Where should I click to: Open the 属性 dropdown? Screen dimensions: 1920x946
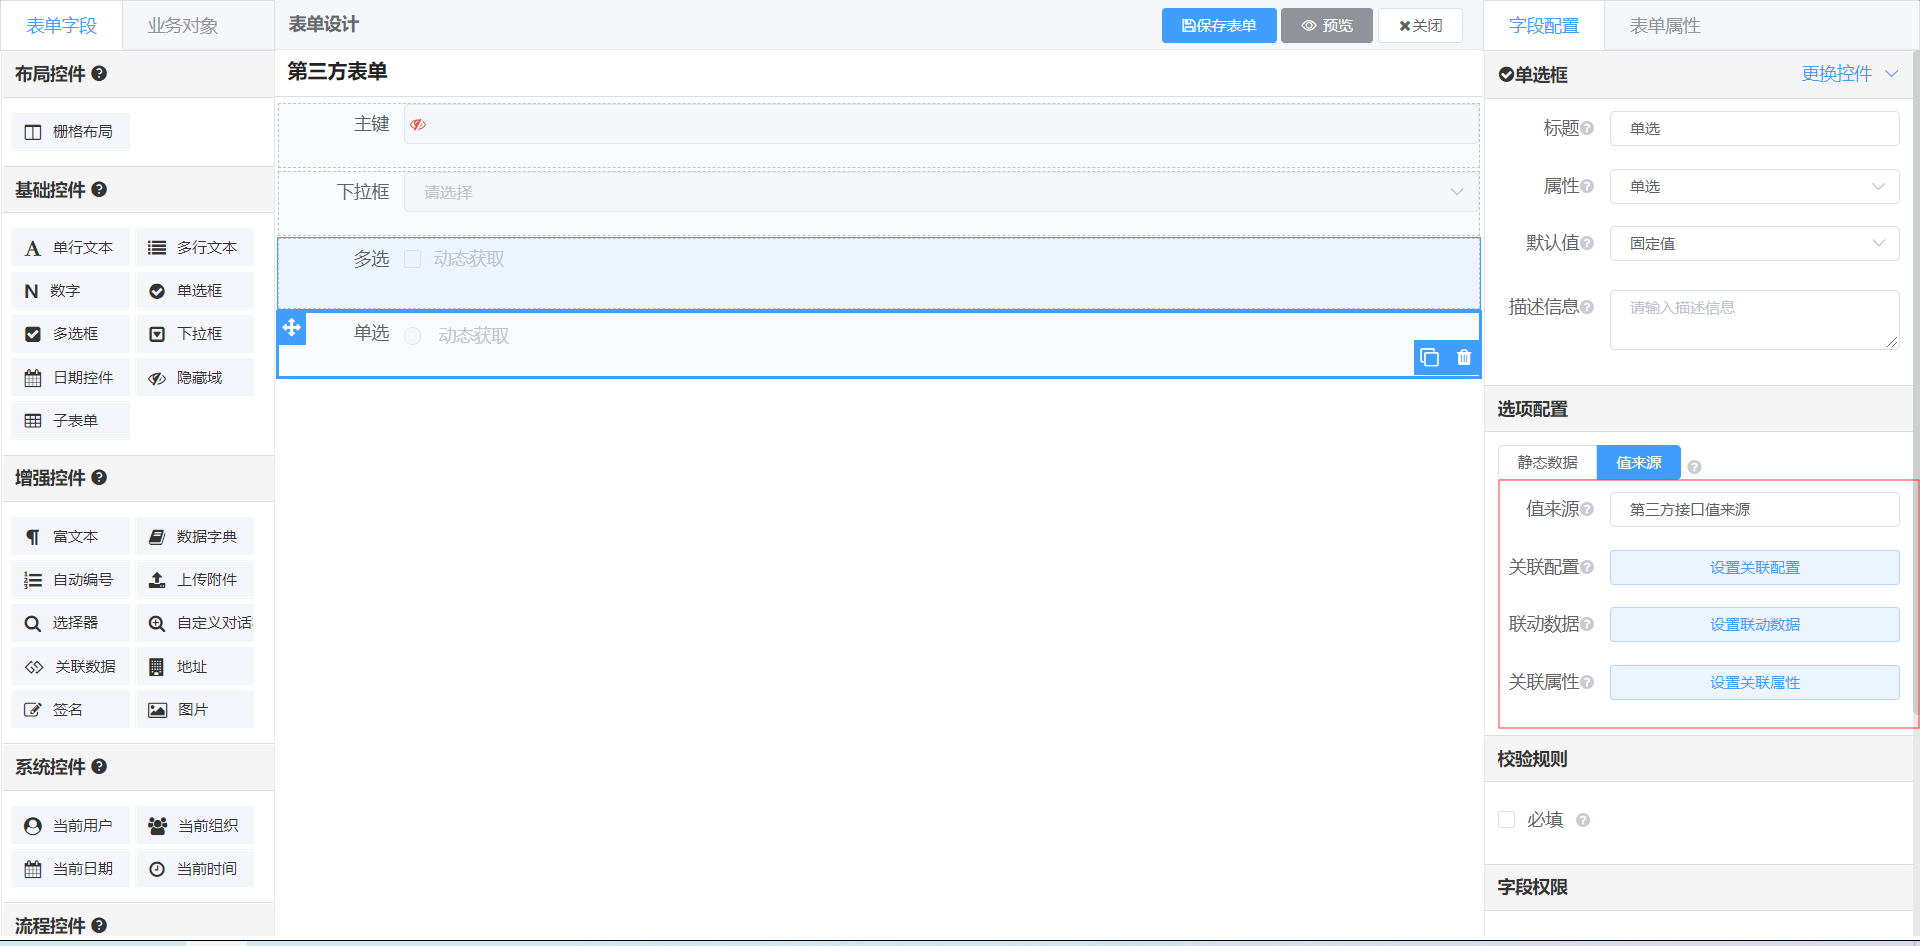click(x=1754, y=187)
